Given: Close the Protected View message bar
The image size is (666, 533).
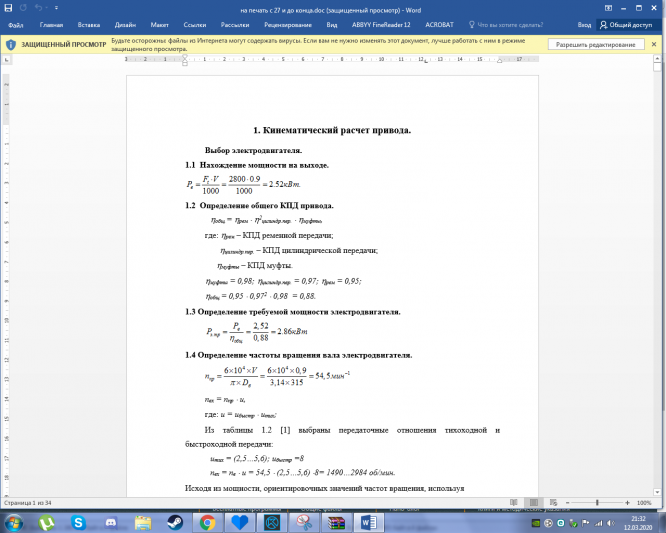Looking at the screenshot, I should [654, 44].
